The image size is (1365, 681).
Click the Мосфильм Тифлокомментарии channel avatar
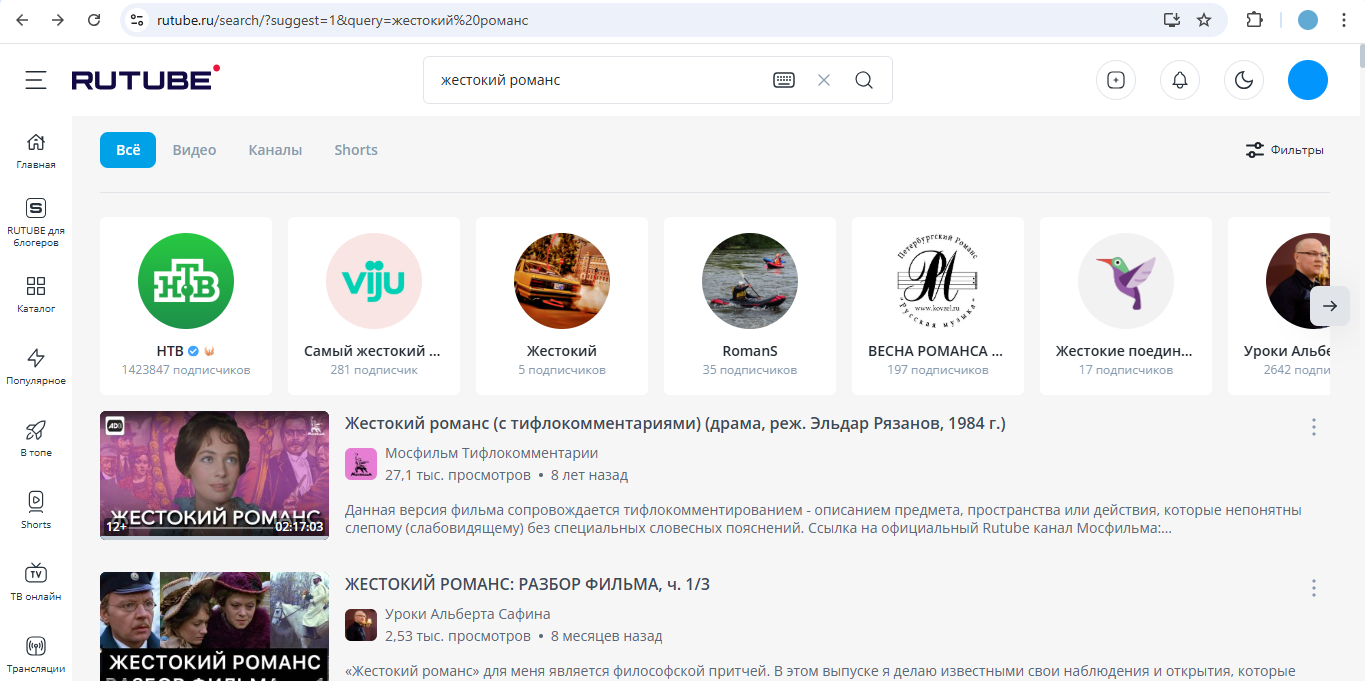pyautogui.click(x=361, y=464)
